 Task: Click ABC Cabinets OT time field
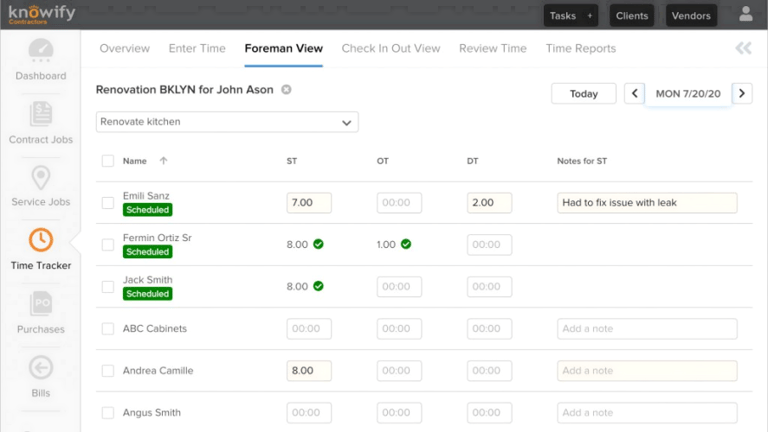coord(399,329)
